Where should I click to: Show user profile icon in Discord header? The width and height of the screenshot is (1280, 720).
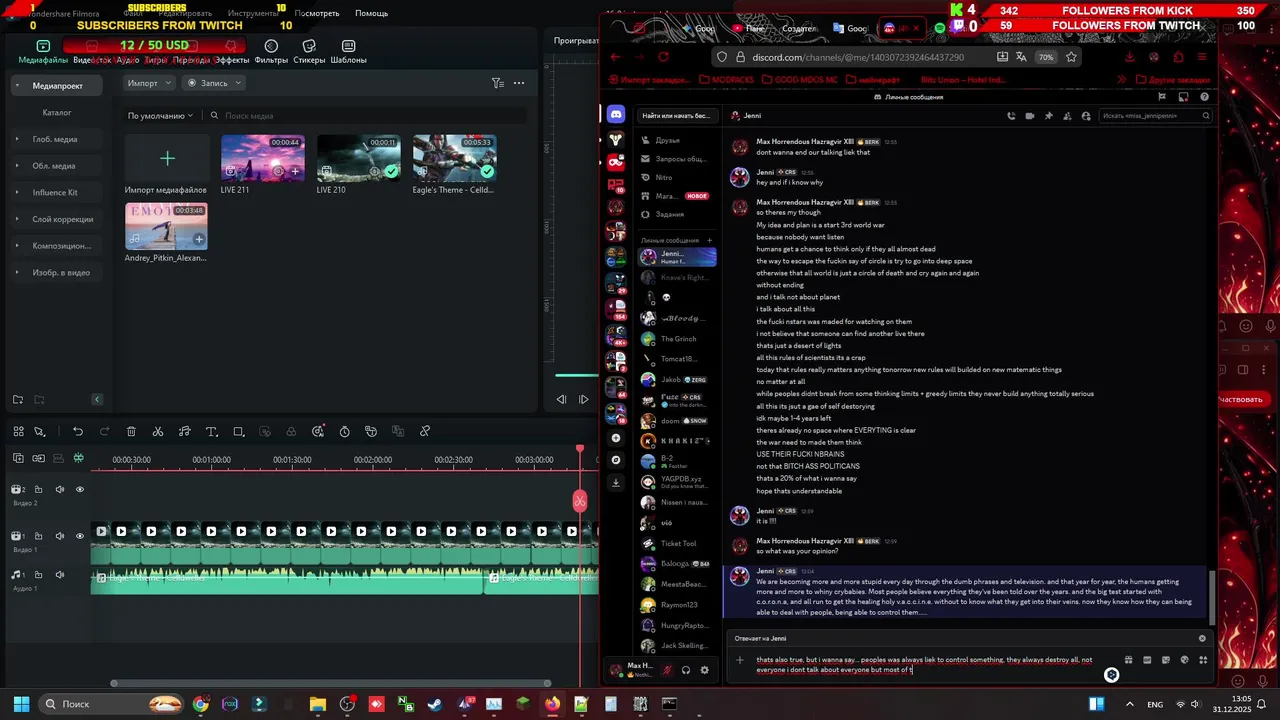[x=1086, y=116]
